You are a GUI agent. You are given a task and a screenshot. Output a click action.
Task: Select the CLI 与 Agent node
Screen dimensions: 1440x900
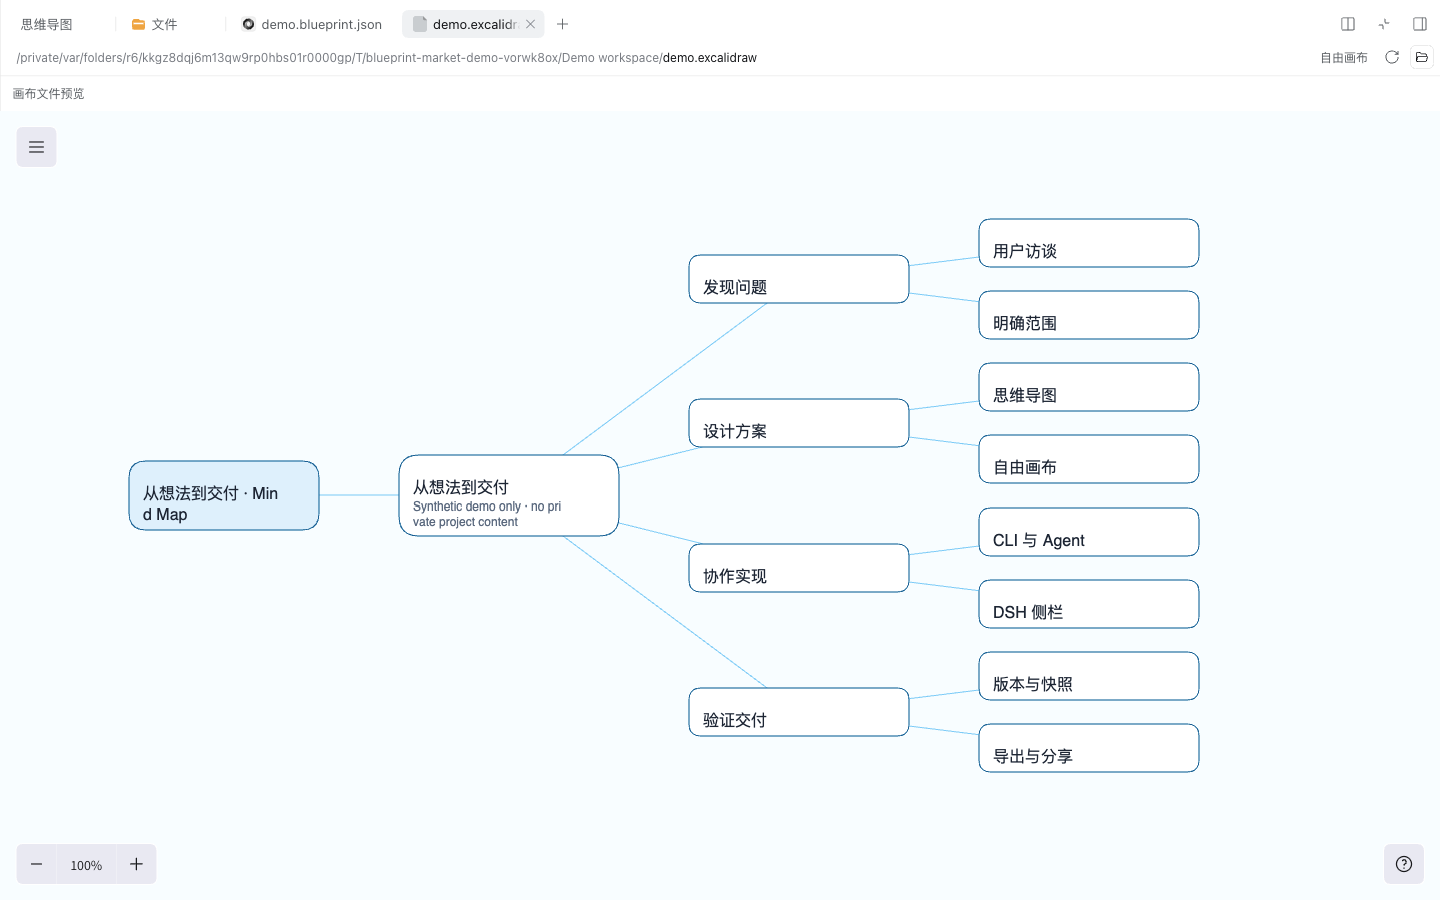[1089, 532]
